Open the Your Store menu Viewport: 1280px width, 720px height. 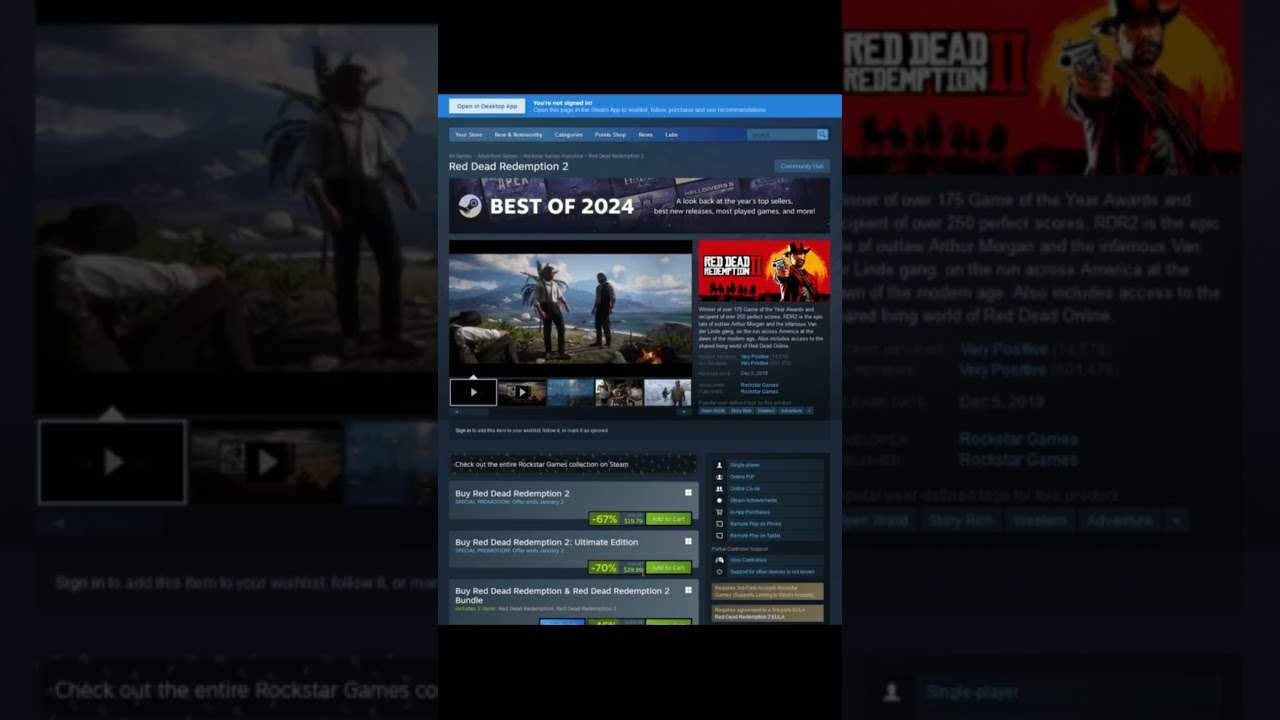pos(468,135)
